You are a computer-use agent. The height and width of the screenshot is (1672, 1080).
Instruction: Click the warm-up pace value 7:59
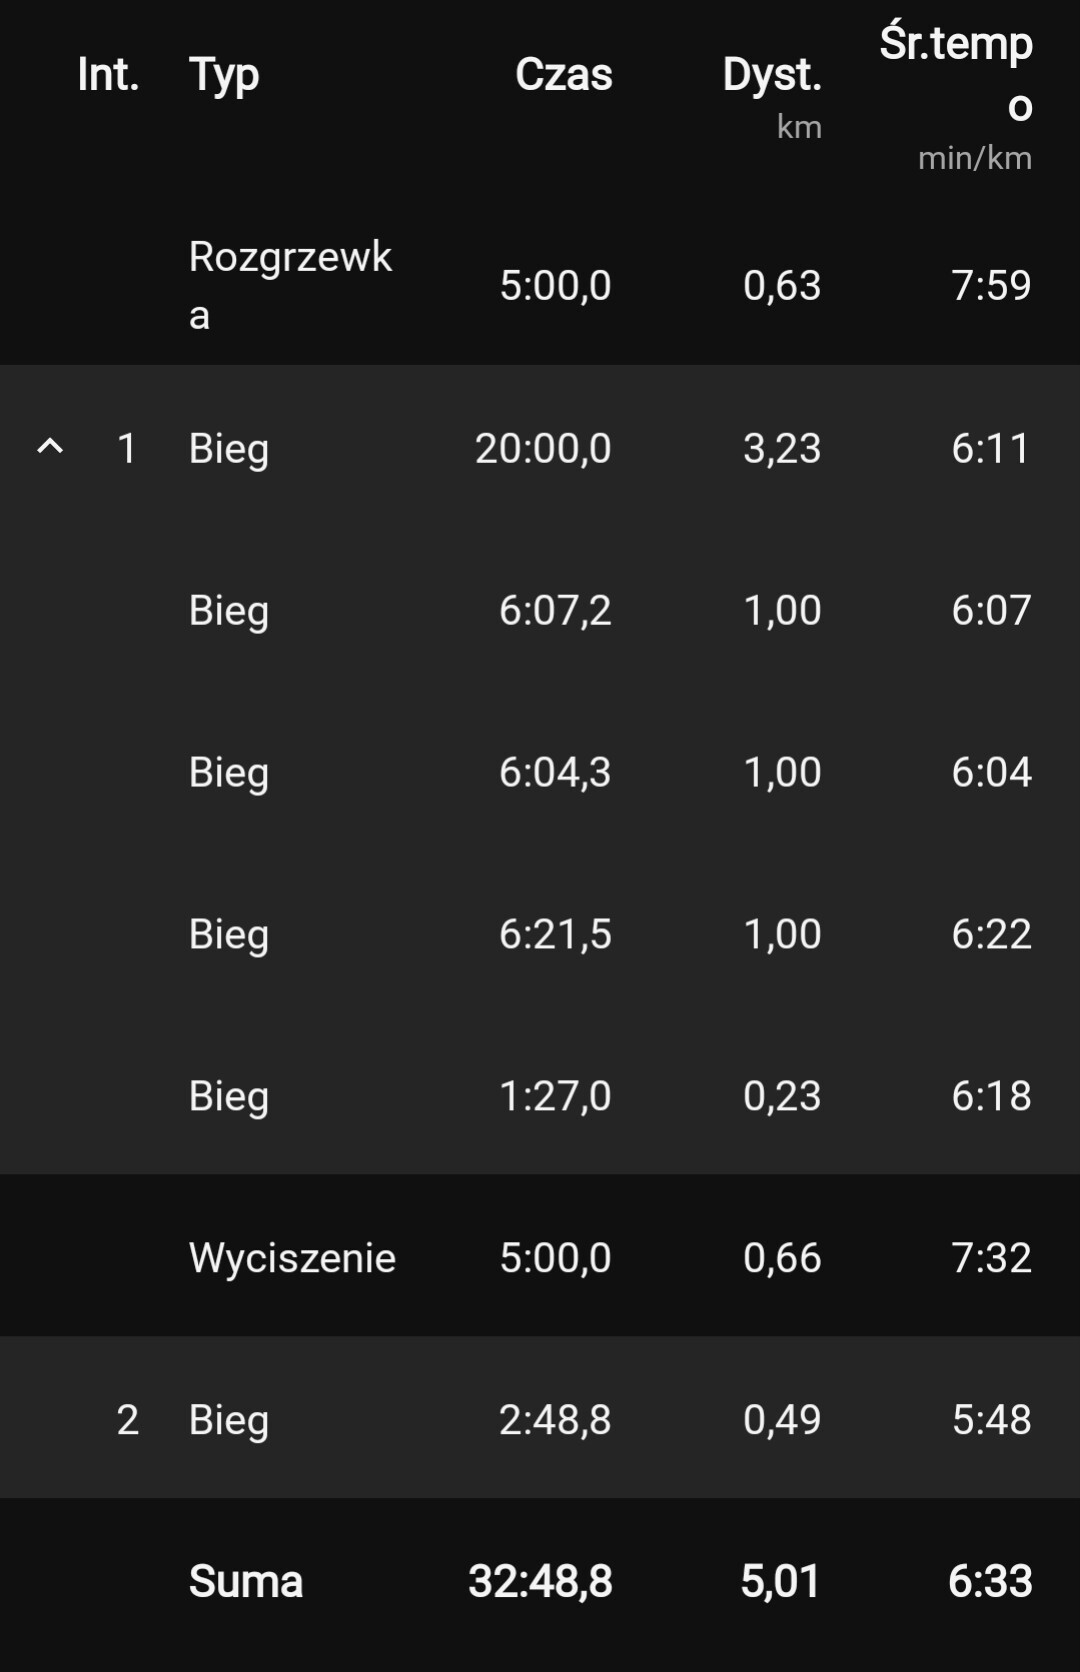(991, 285)
